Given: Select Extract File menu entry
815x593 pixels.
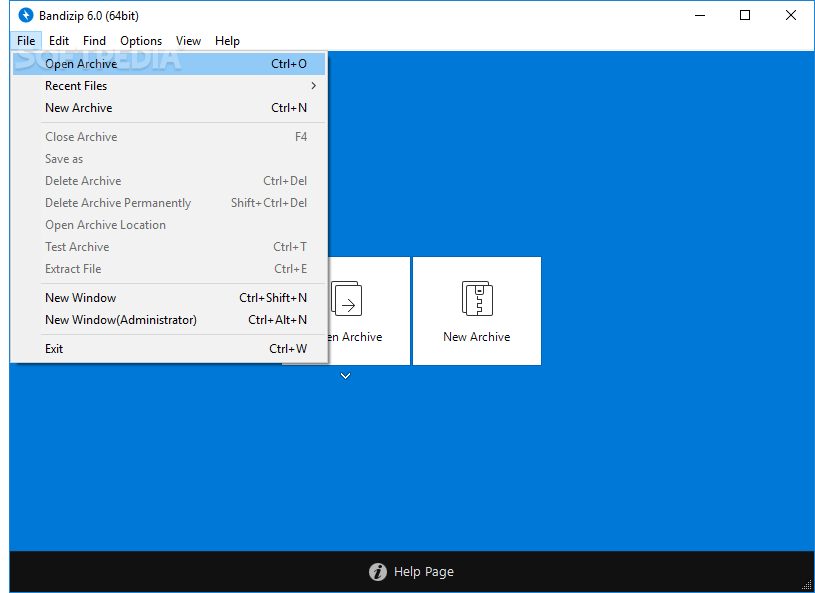Looking at the screenshot, I should tap(169, 269).
